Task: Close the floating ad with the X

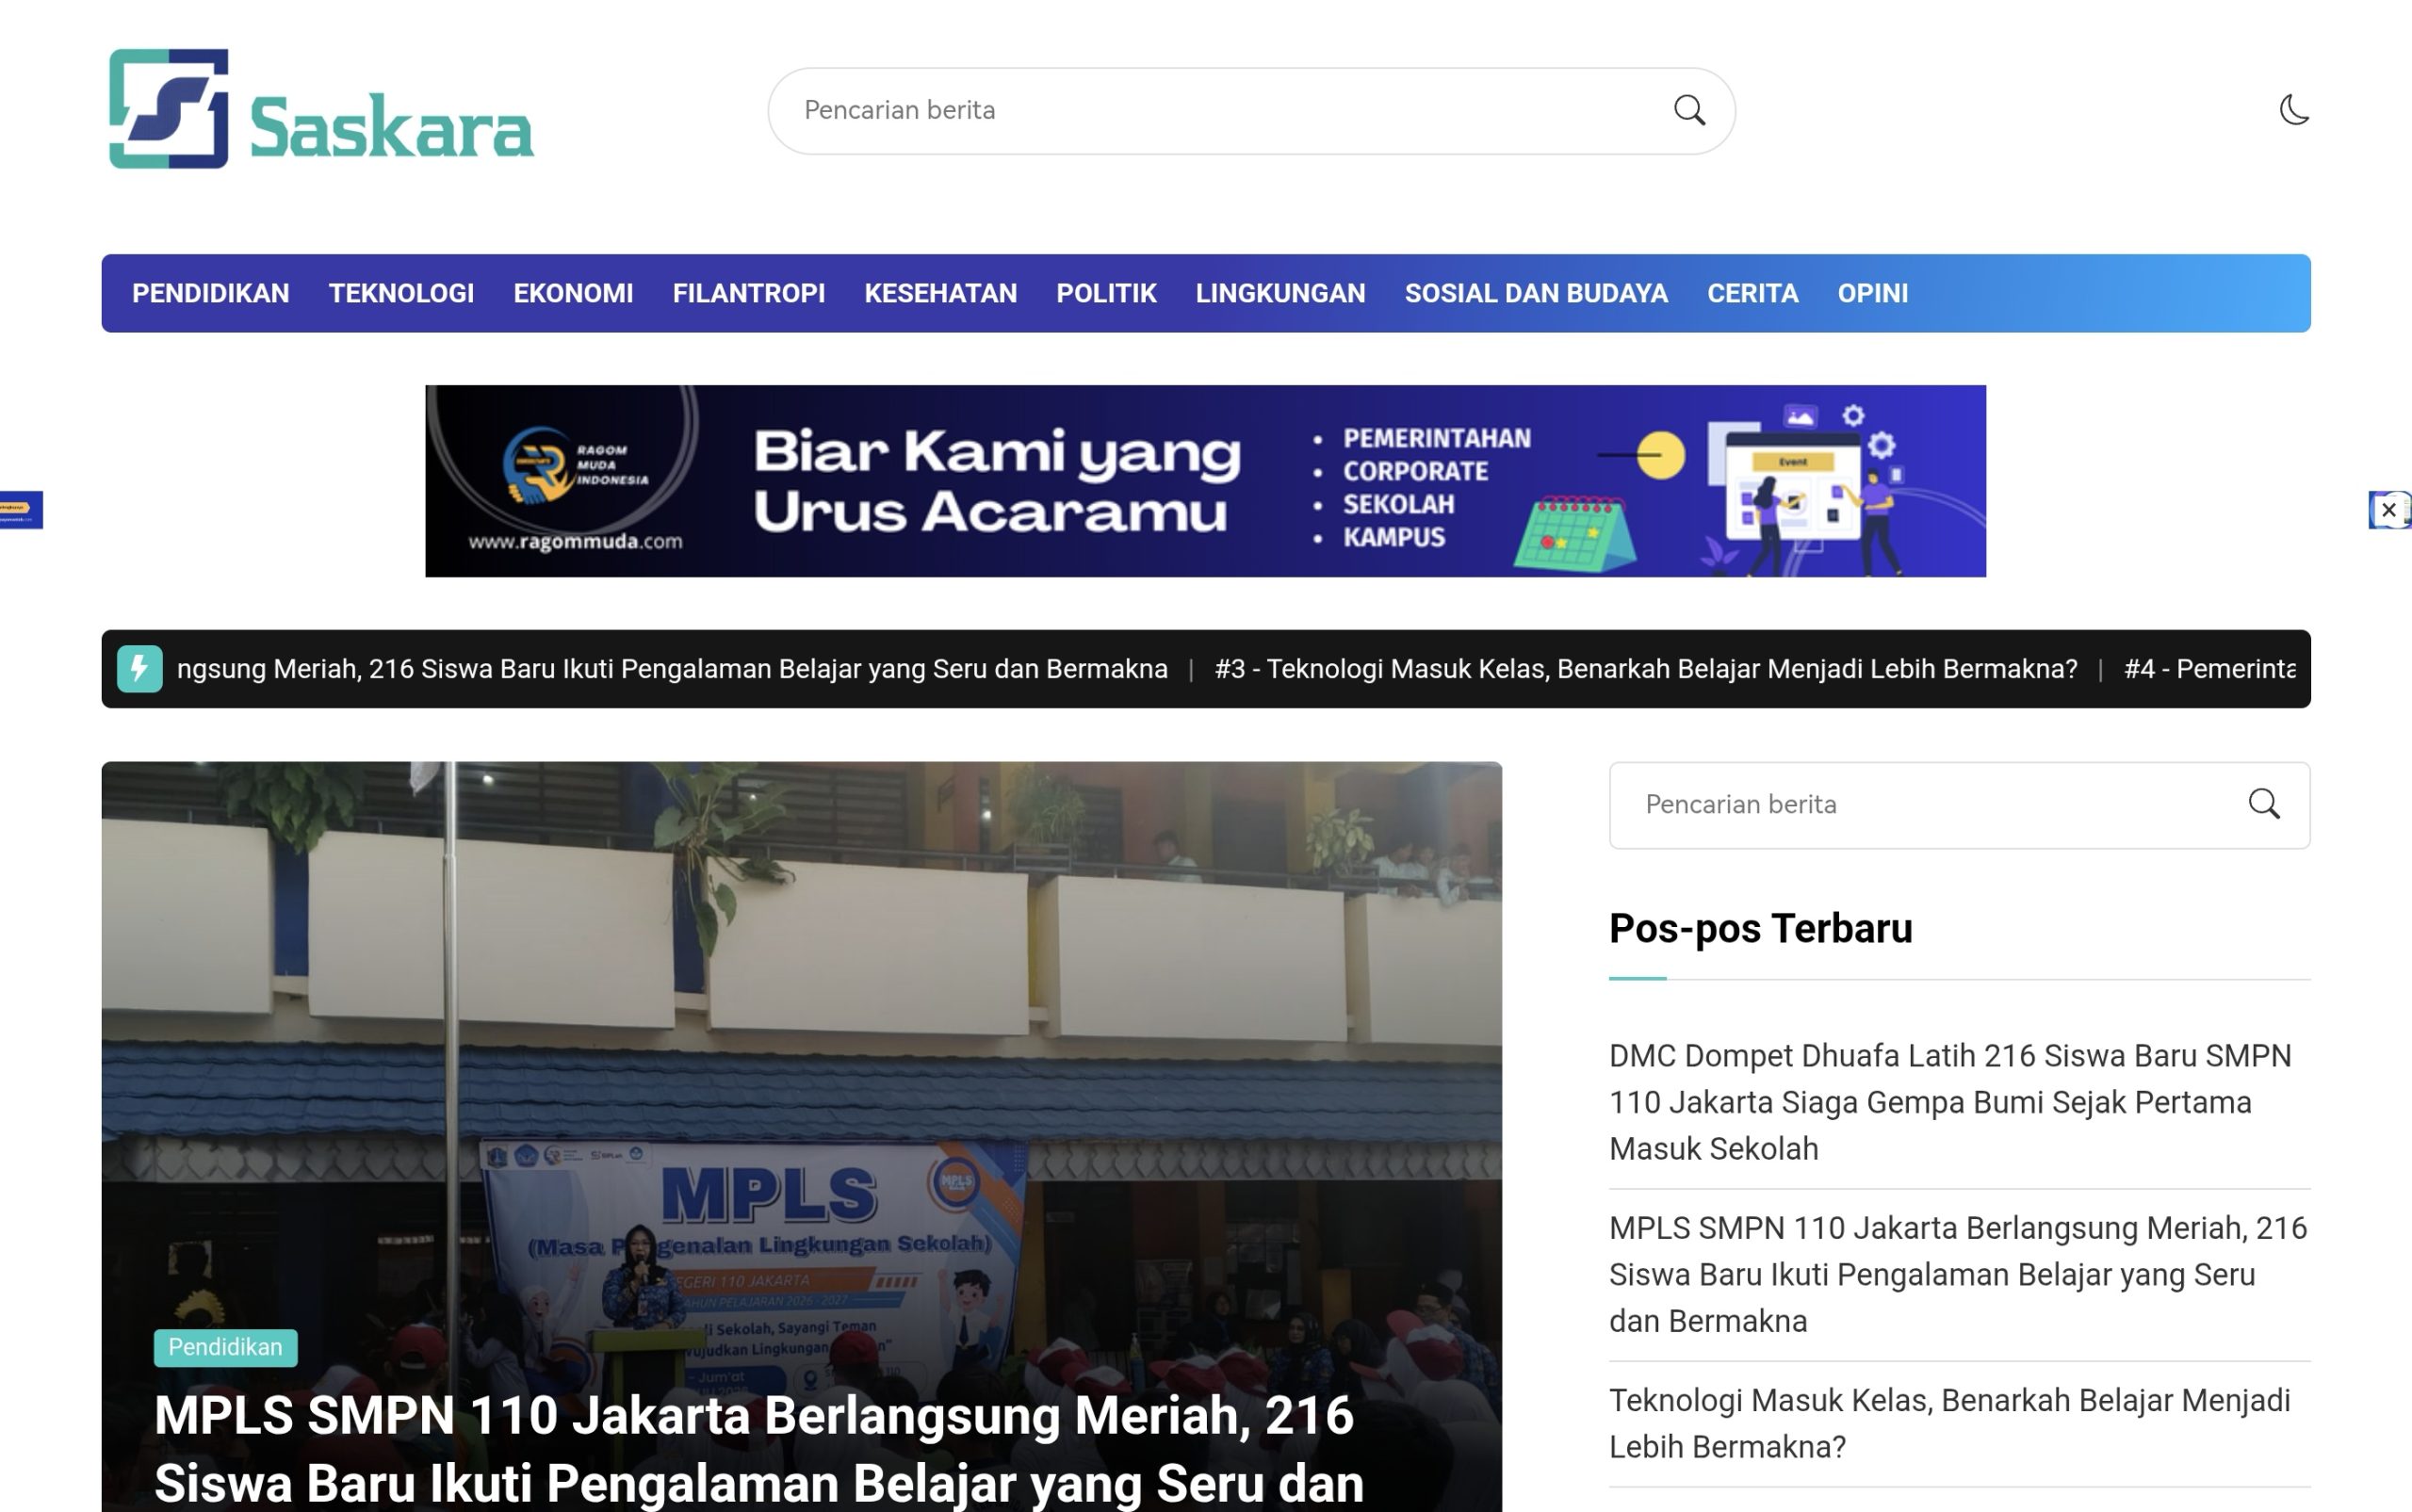Action: click(2389, 510)
